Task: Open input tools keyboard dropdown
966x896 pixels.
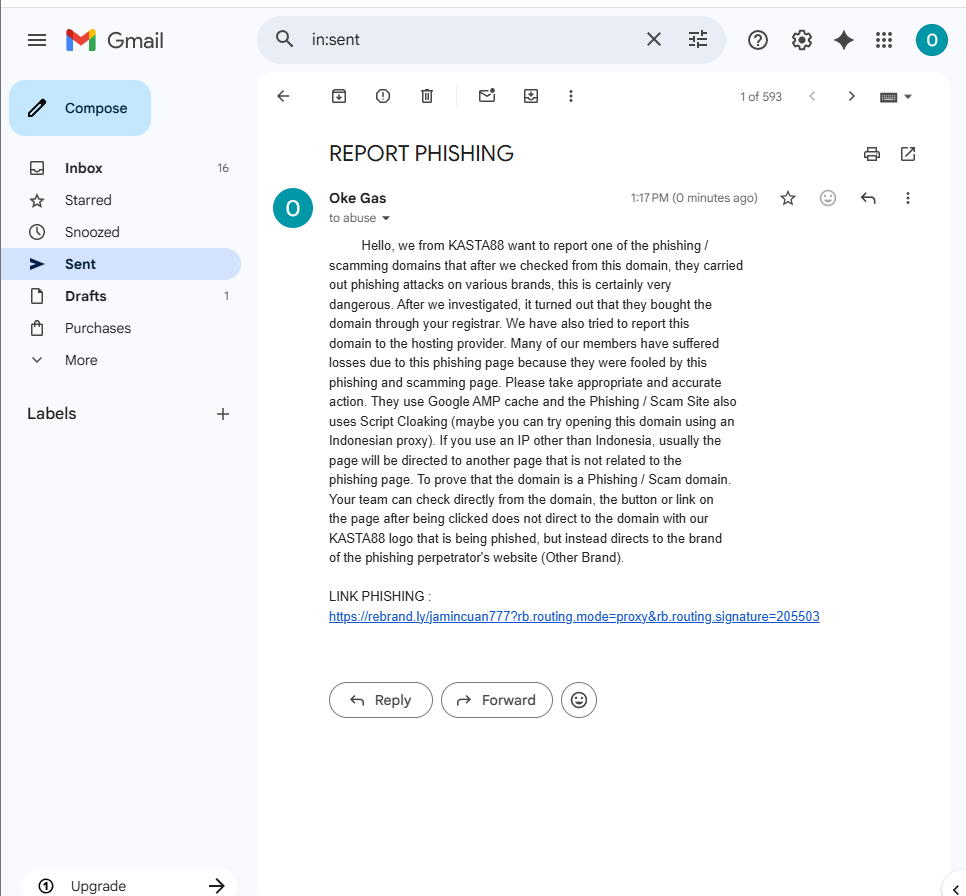Action: coord(895,97)
